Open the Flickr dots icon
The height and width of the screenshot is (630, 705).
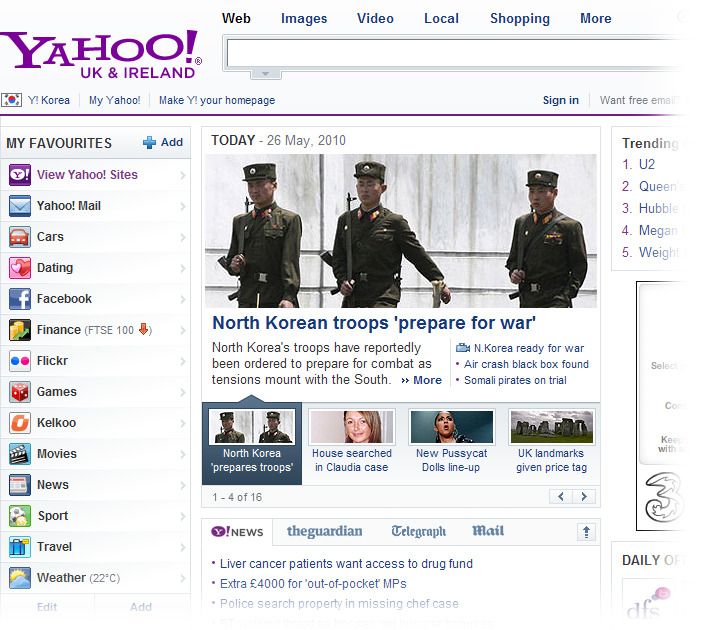click(x=20, y=361)
